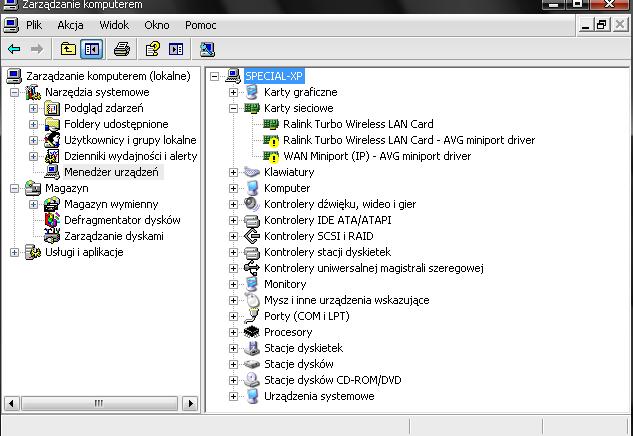Click the USB controllers icon
This screenshot has width=633, height=436.
(252, 268)
